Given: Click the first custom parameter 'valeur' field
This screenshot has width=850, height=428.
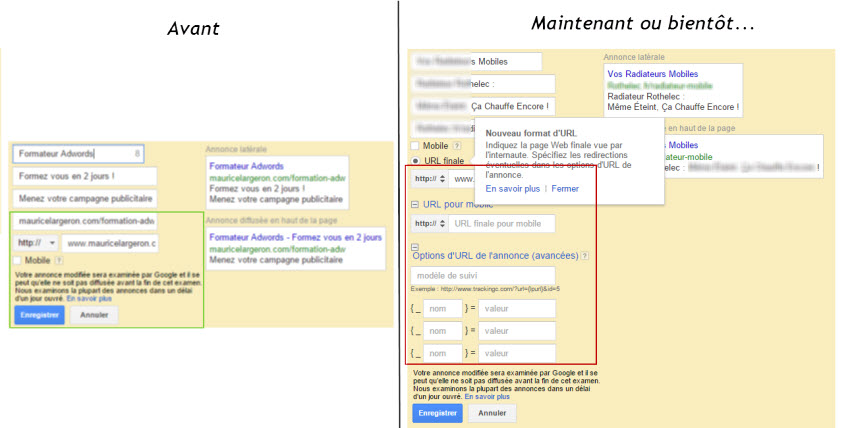Looking at the screenshot, I should pos(517,309).
